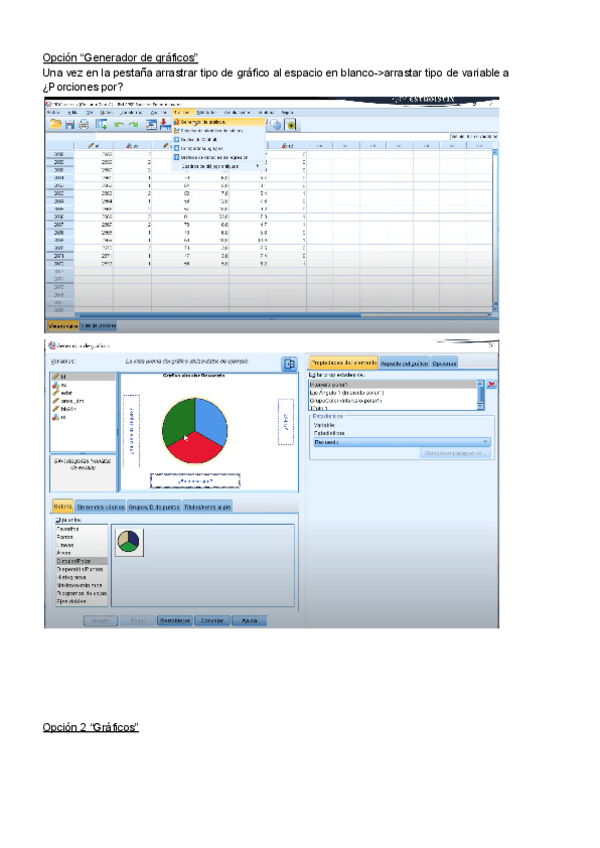
Task: Switch to Opciones tab in chart builder
Action: pos(444,363)
